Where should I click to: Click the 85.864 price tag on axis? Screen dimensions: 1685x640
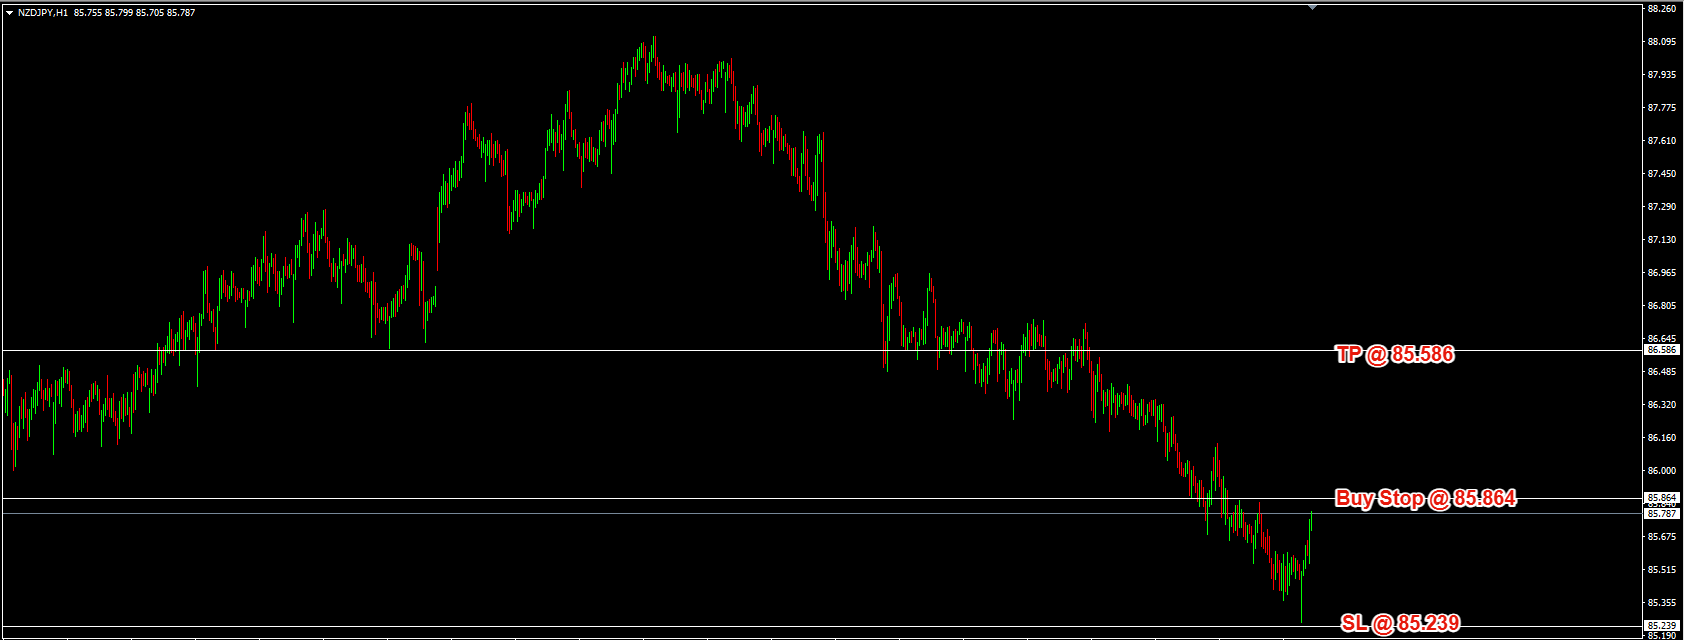pos(1663,497)
